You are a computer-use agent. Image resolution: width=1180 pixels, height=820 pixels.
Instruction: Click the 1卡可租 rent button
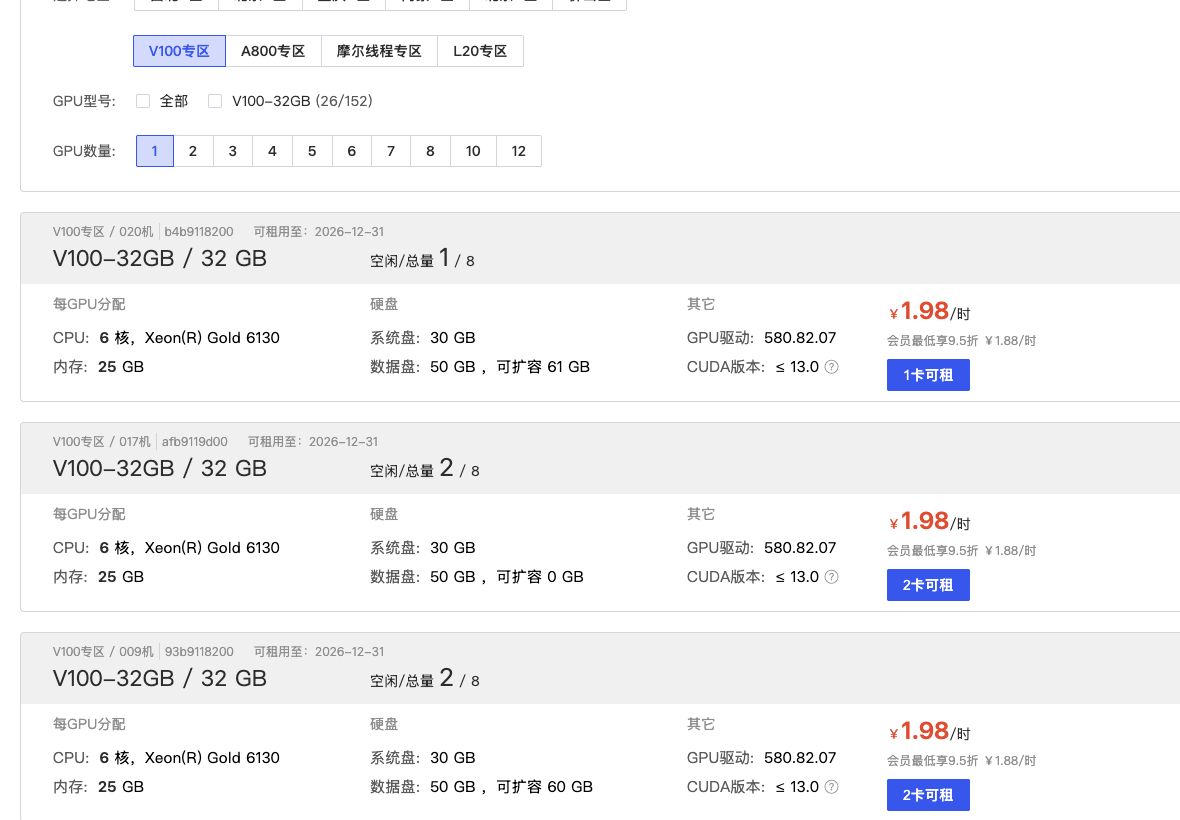(928, 375)
